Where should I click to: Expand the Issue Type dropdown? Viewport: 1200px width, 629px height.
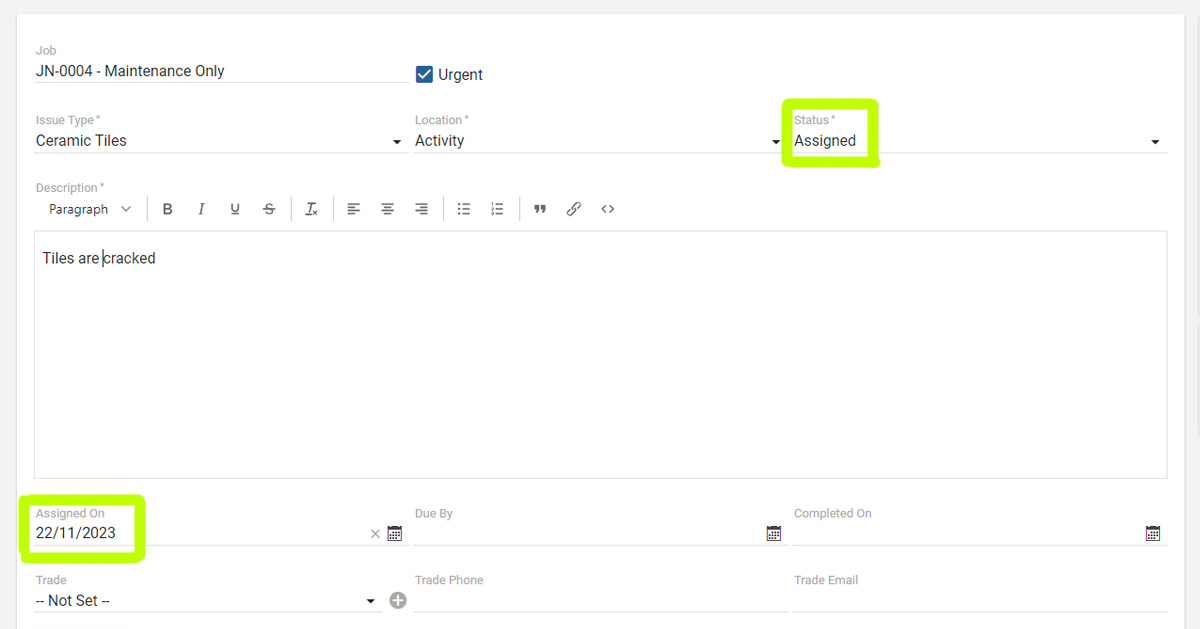pyautogui.click(x=396, y=142)
